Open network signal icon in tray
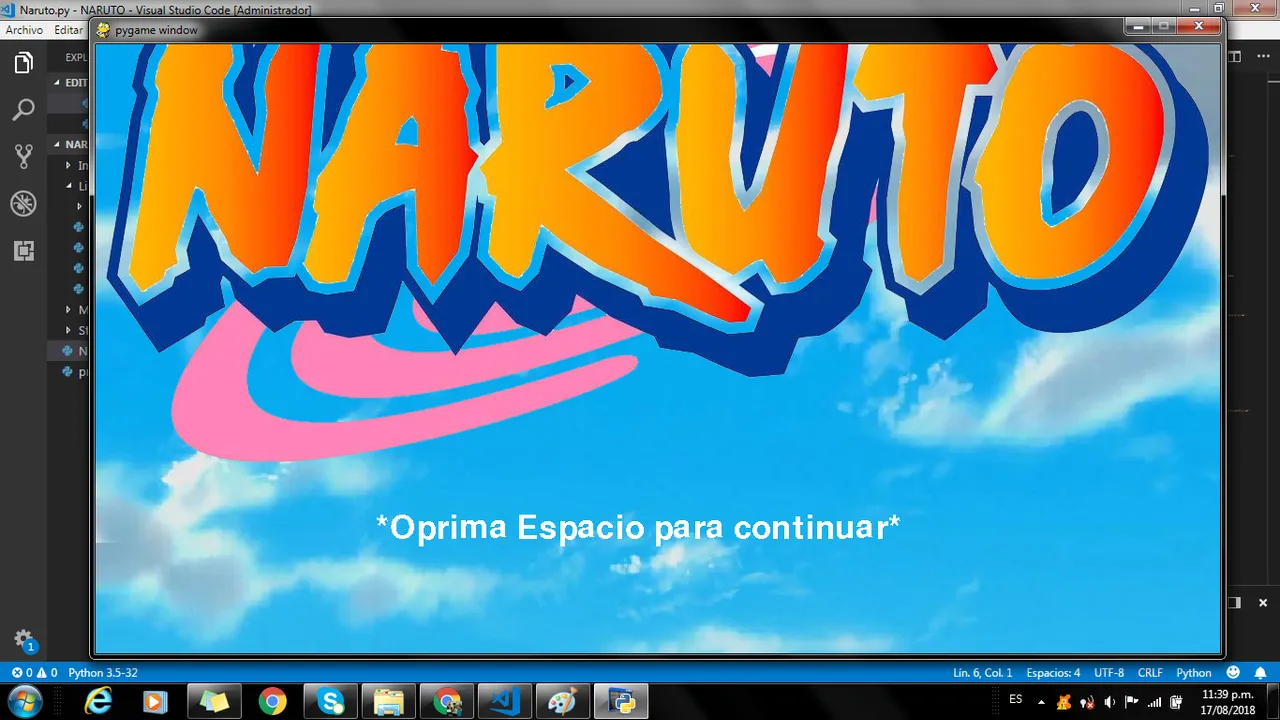Image resolution: width=1280 pixels, height=720 pixels. pos(1155,702)
